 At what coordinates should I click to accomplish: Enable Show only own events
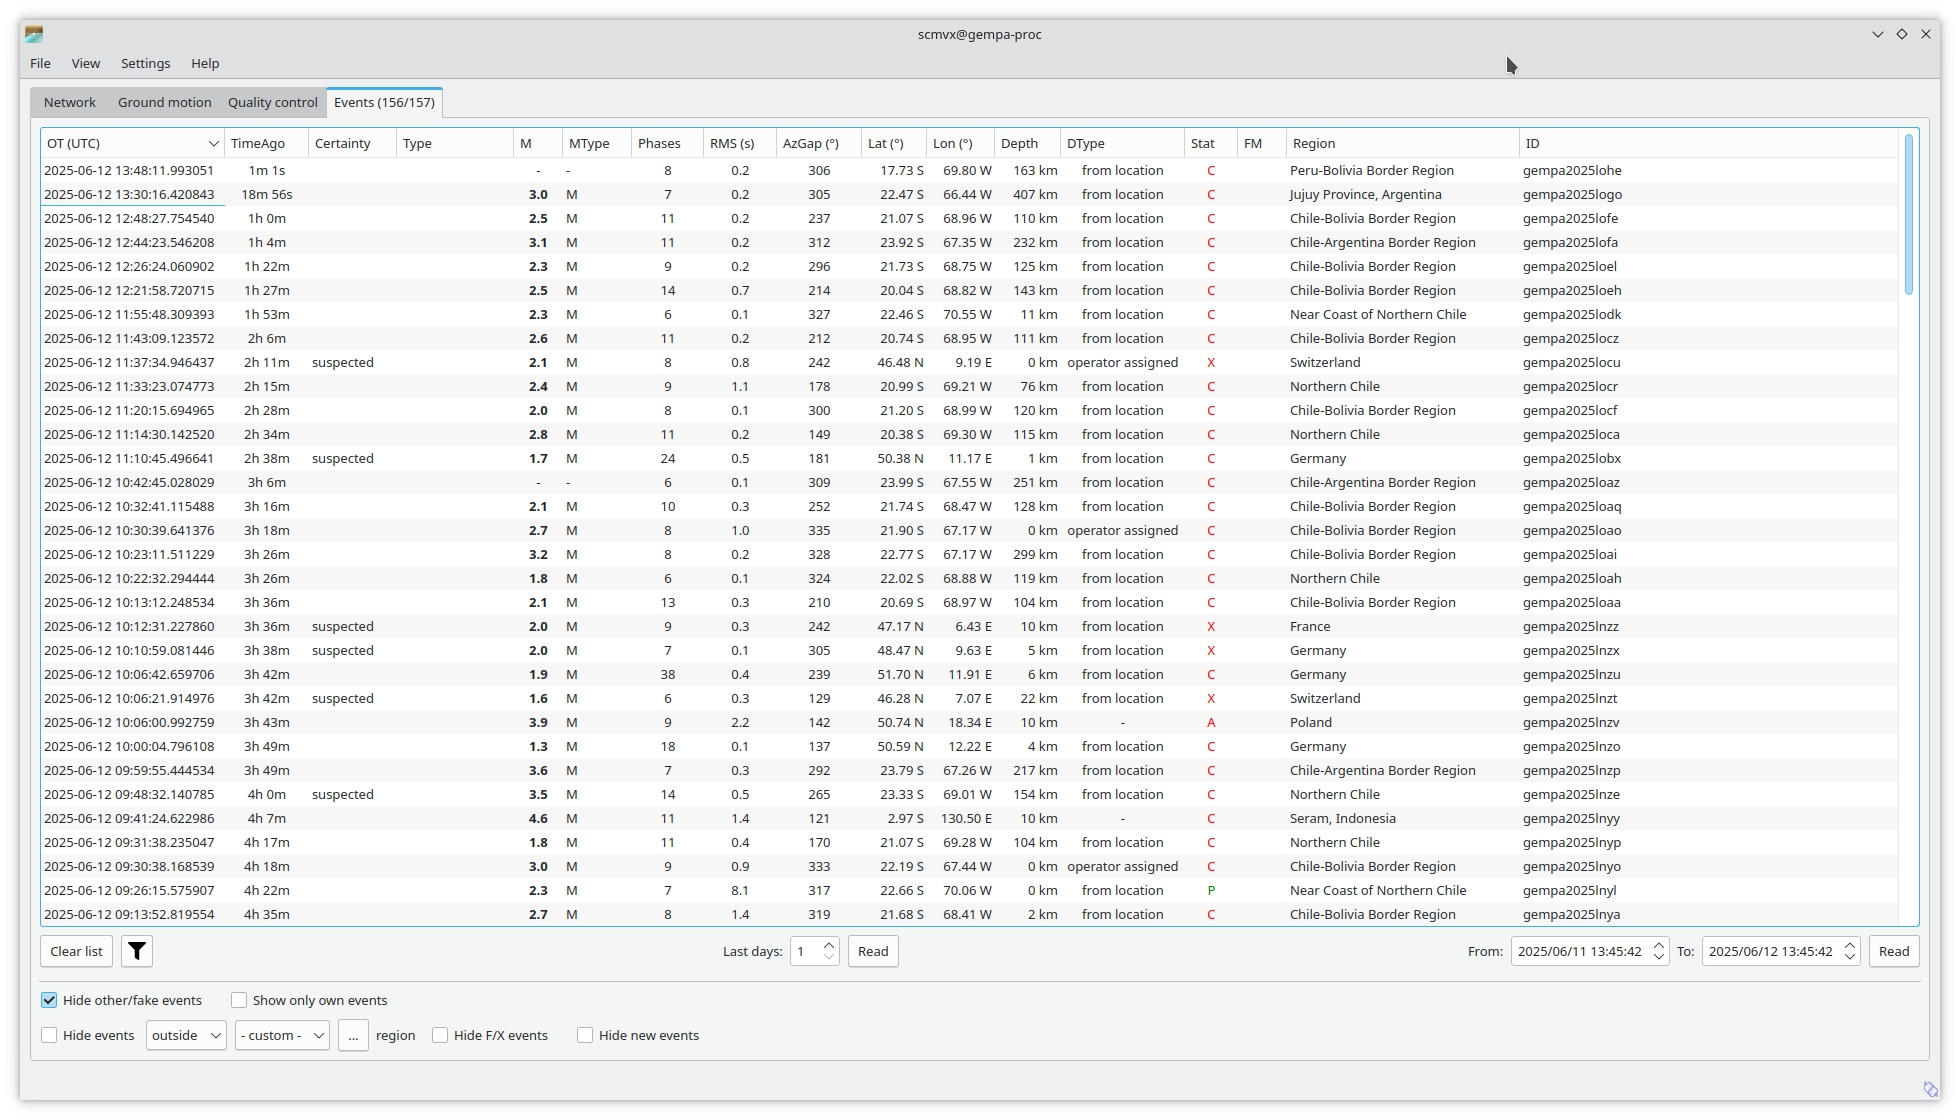(239, 1000)
